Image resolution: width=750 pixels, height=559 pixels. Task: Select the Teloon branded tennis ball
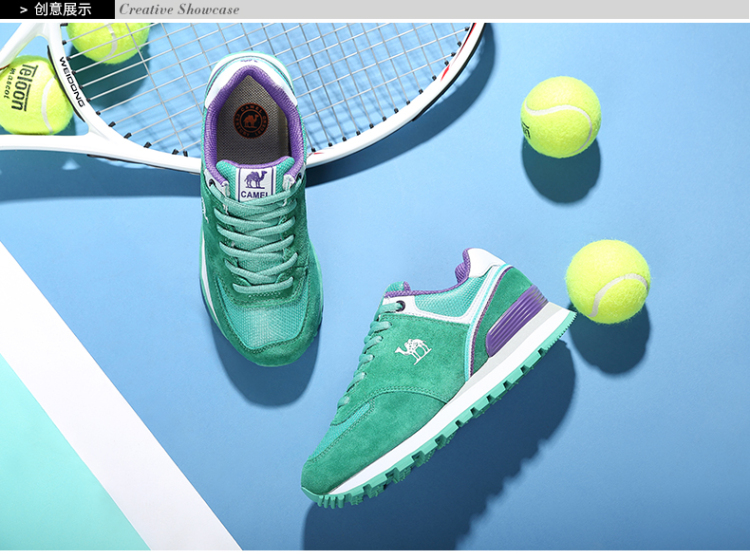pos(34,95)
